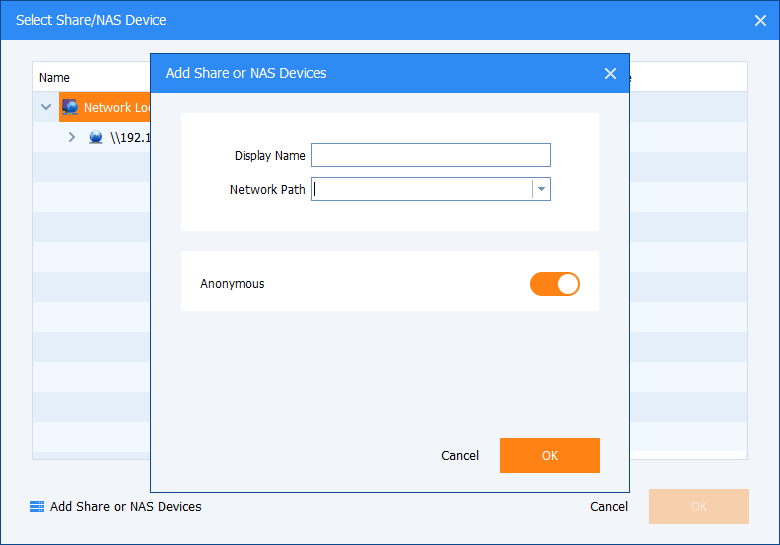Open the Network Path dropdown arrow
780x545 pixels.
pos(541,189)
